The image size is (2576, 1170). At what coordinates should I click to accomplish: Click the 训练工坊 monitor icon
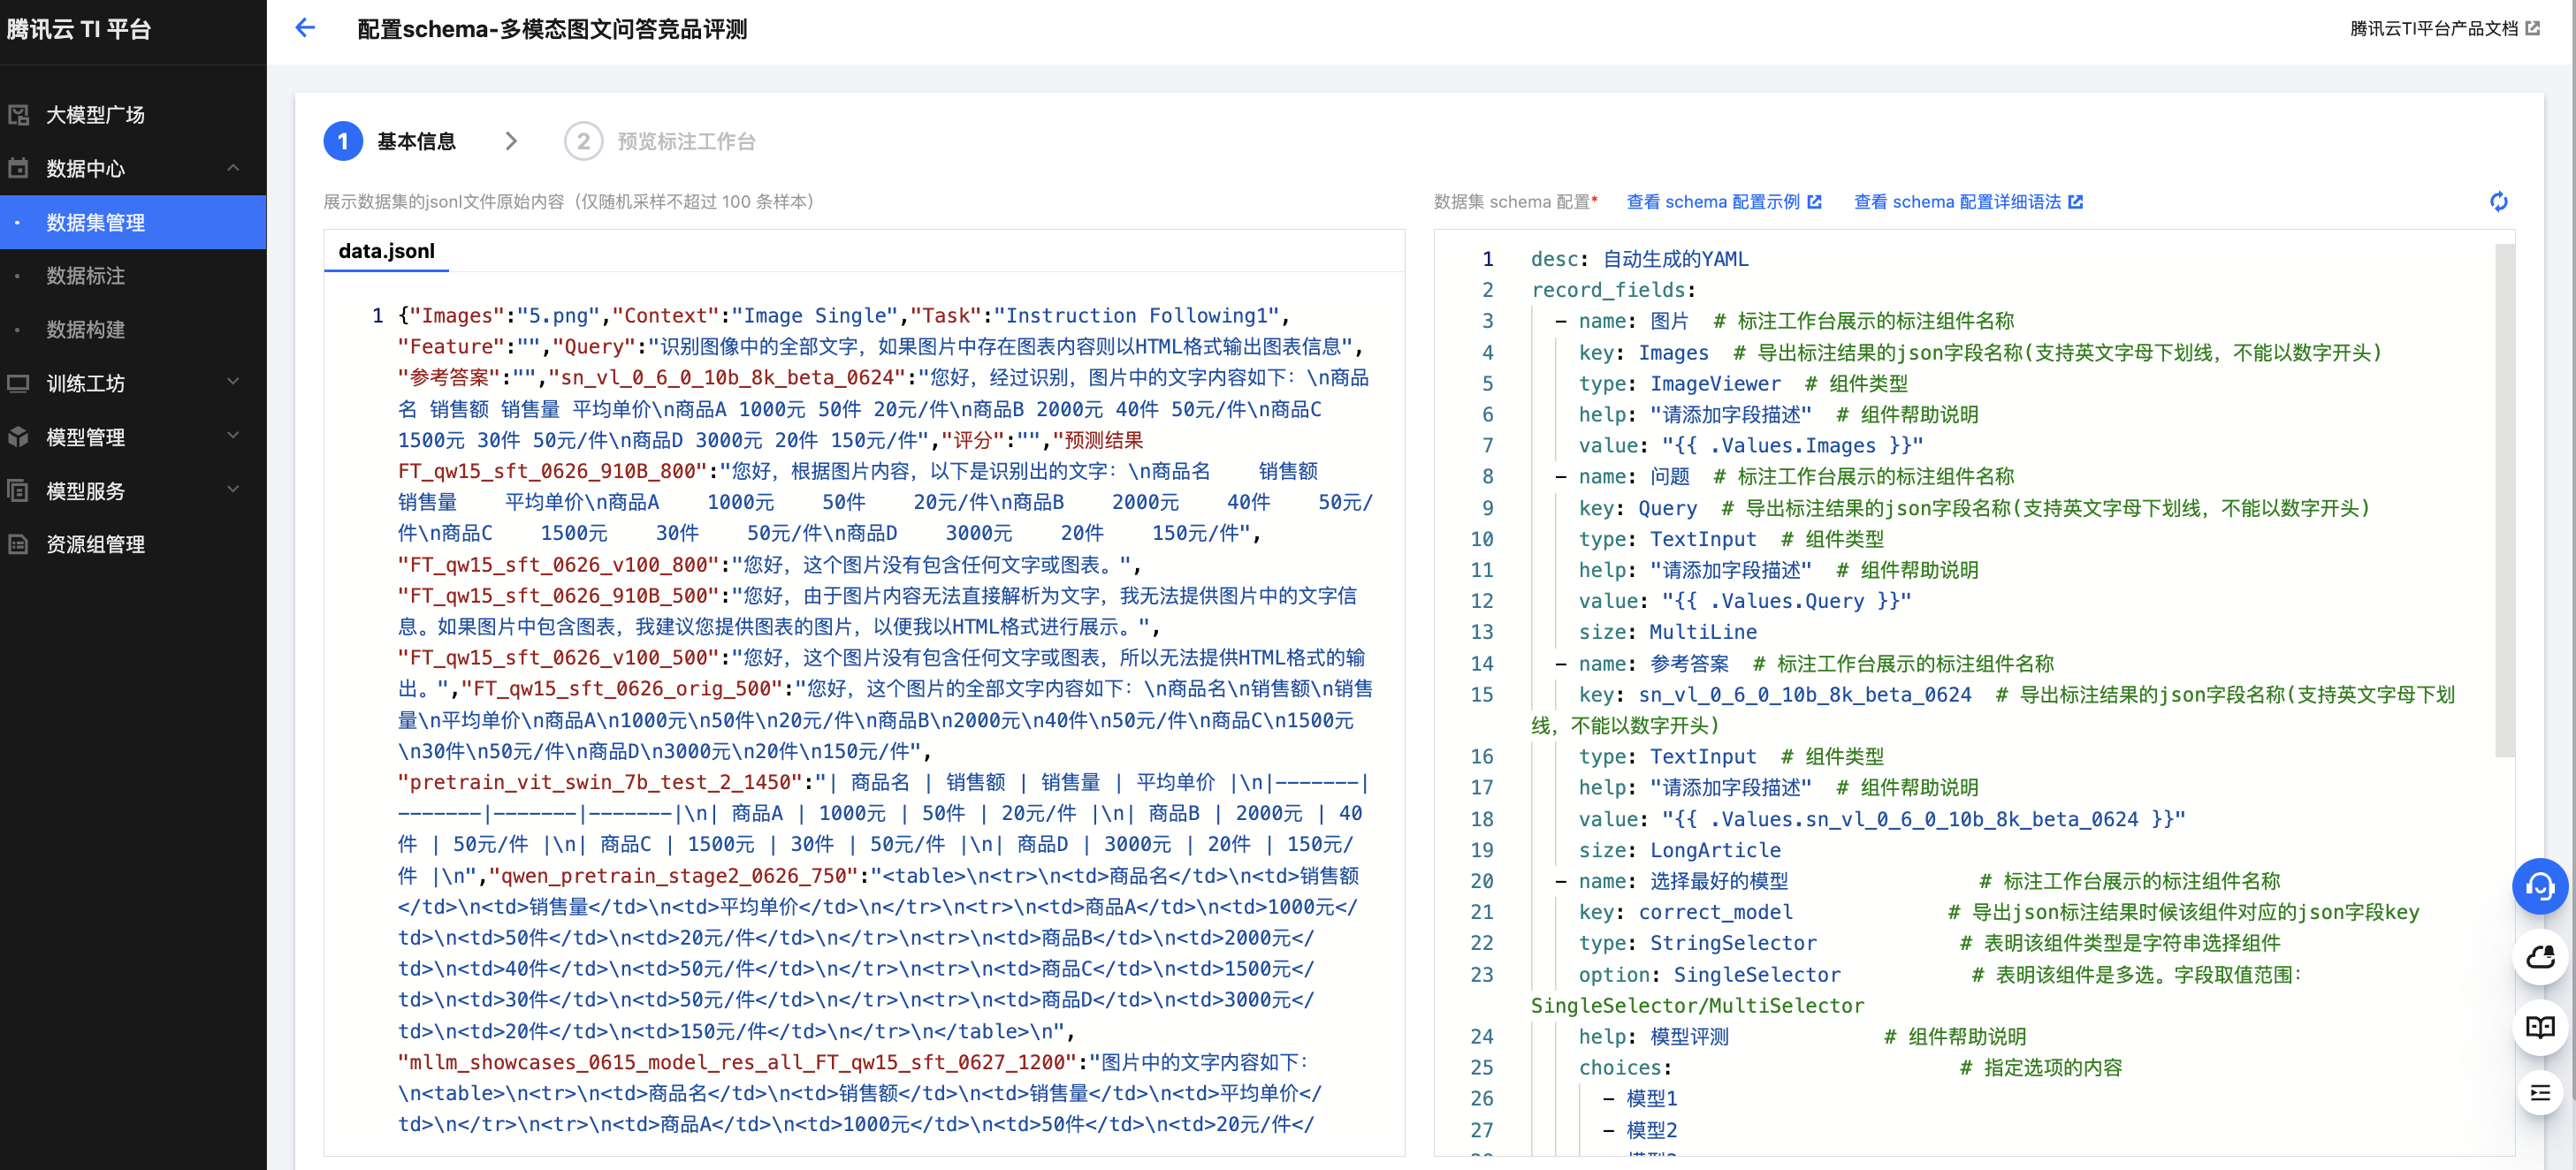pyautogui.click(x=19, y=383)
